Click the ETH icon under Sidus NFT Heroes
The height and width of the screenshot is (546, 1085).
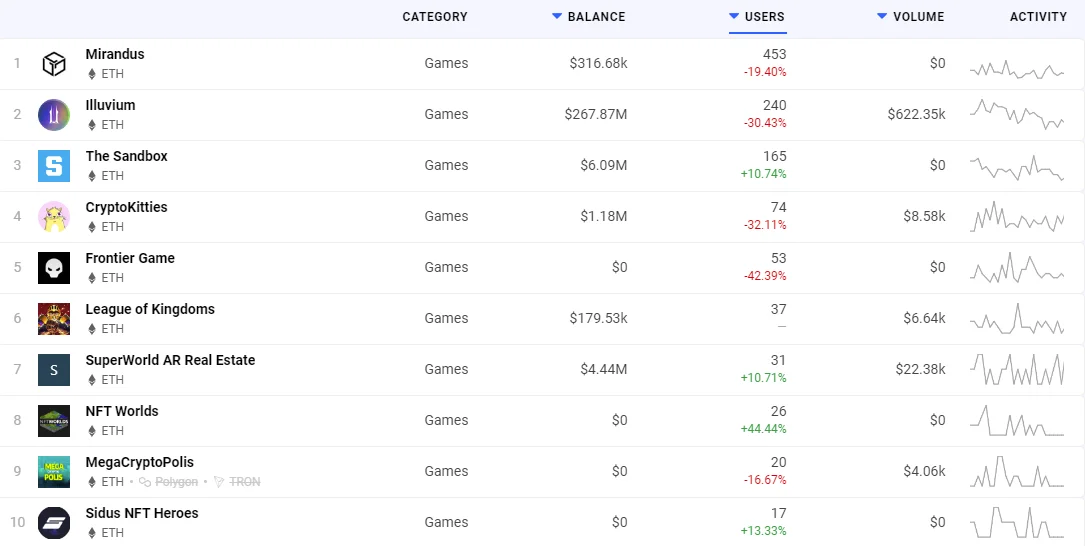coord(91,533)
